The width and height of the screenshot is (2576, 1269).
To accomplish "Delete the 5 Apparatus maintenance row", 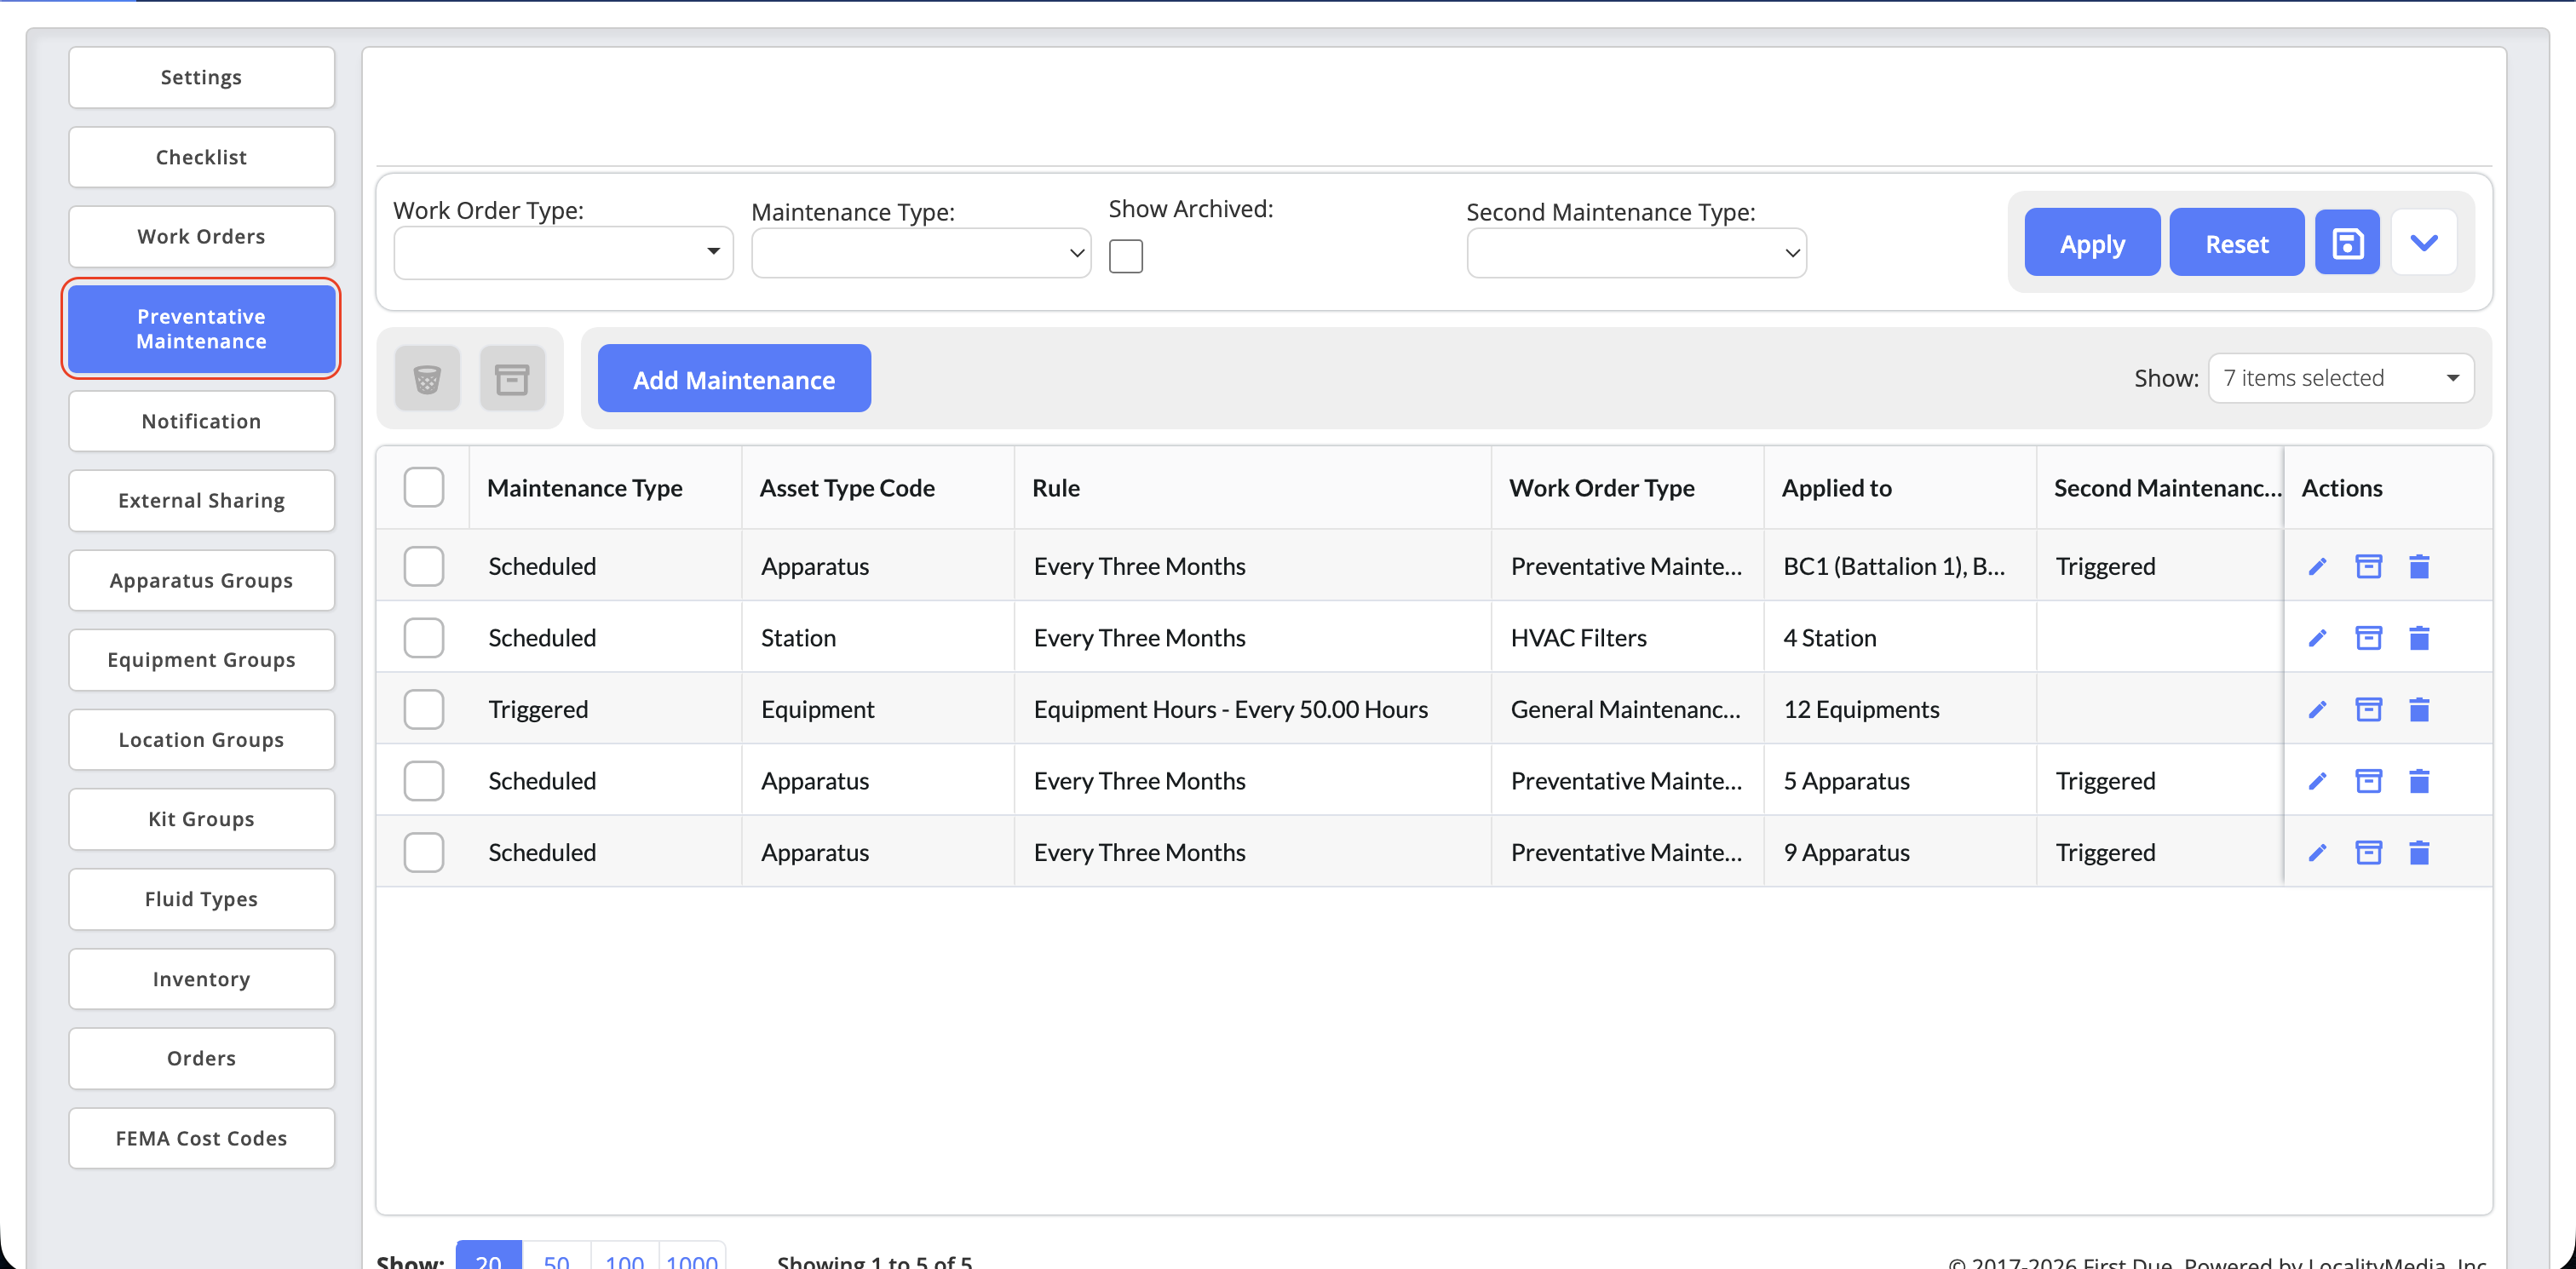I will click(2419, 781).
